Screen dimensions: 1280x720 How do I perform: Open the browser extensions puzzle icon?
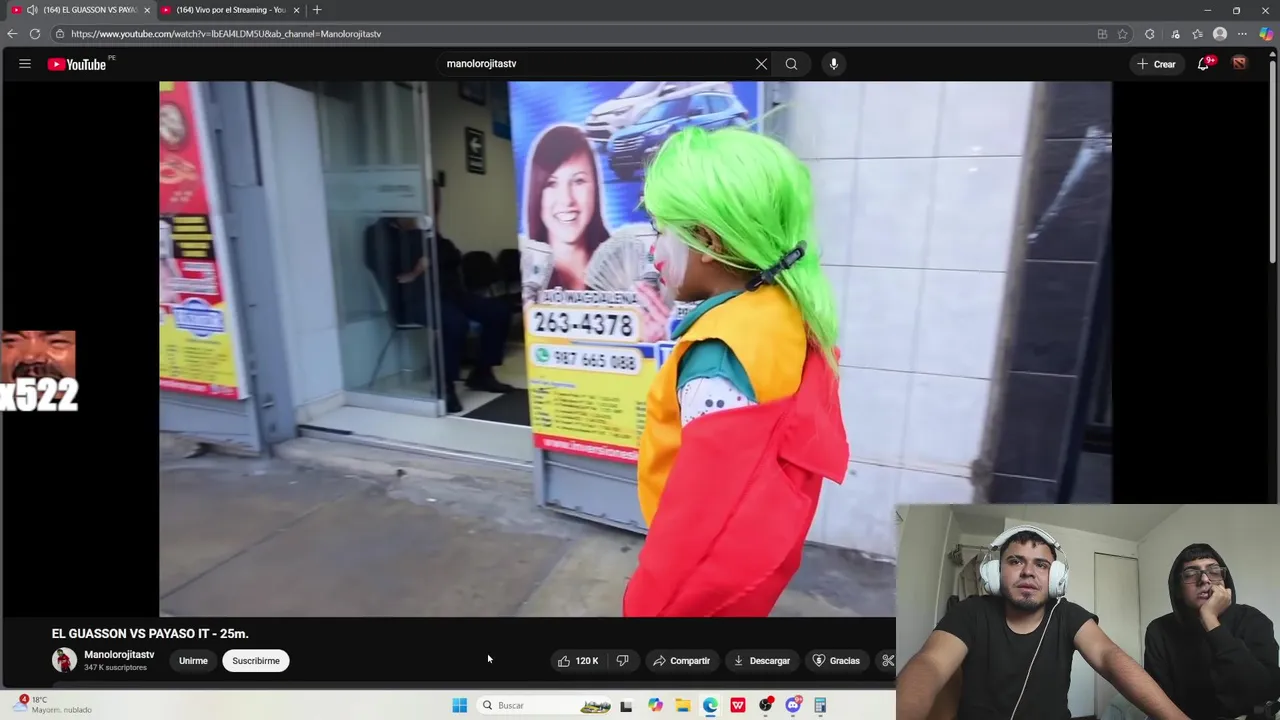pyautogui.click(x=1149, y=34)
